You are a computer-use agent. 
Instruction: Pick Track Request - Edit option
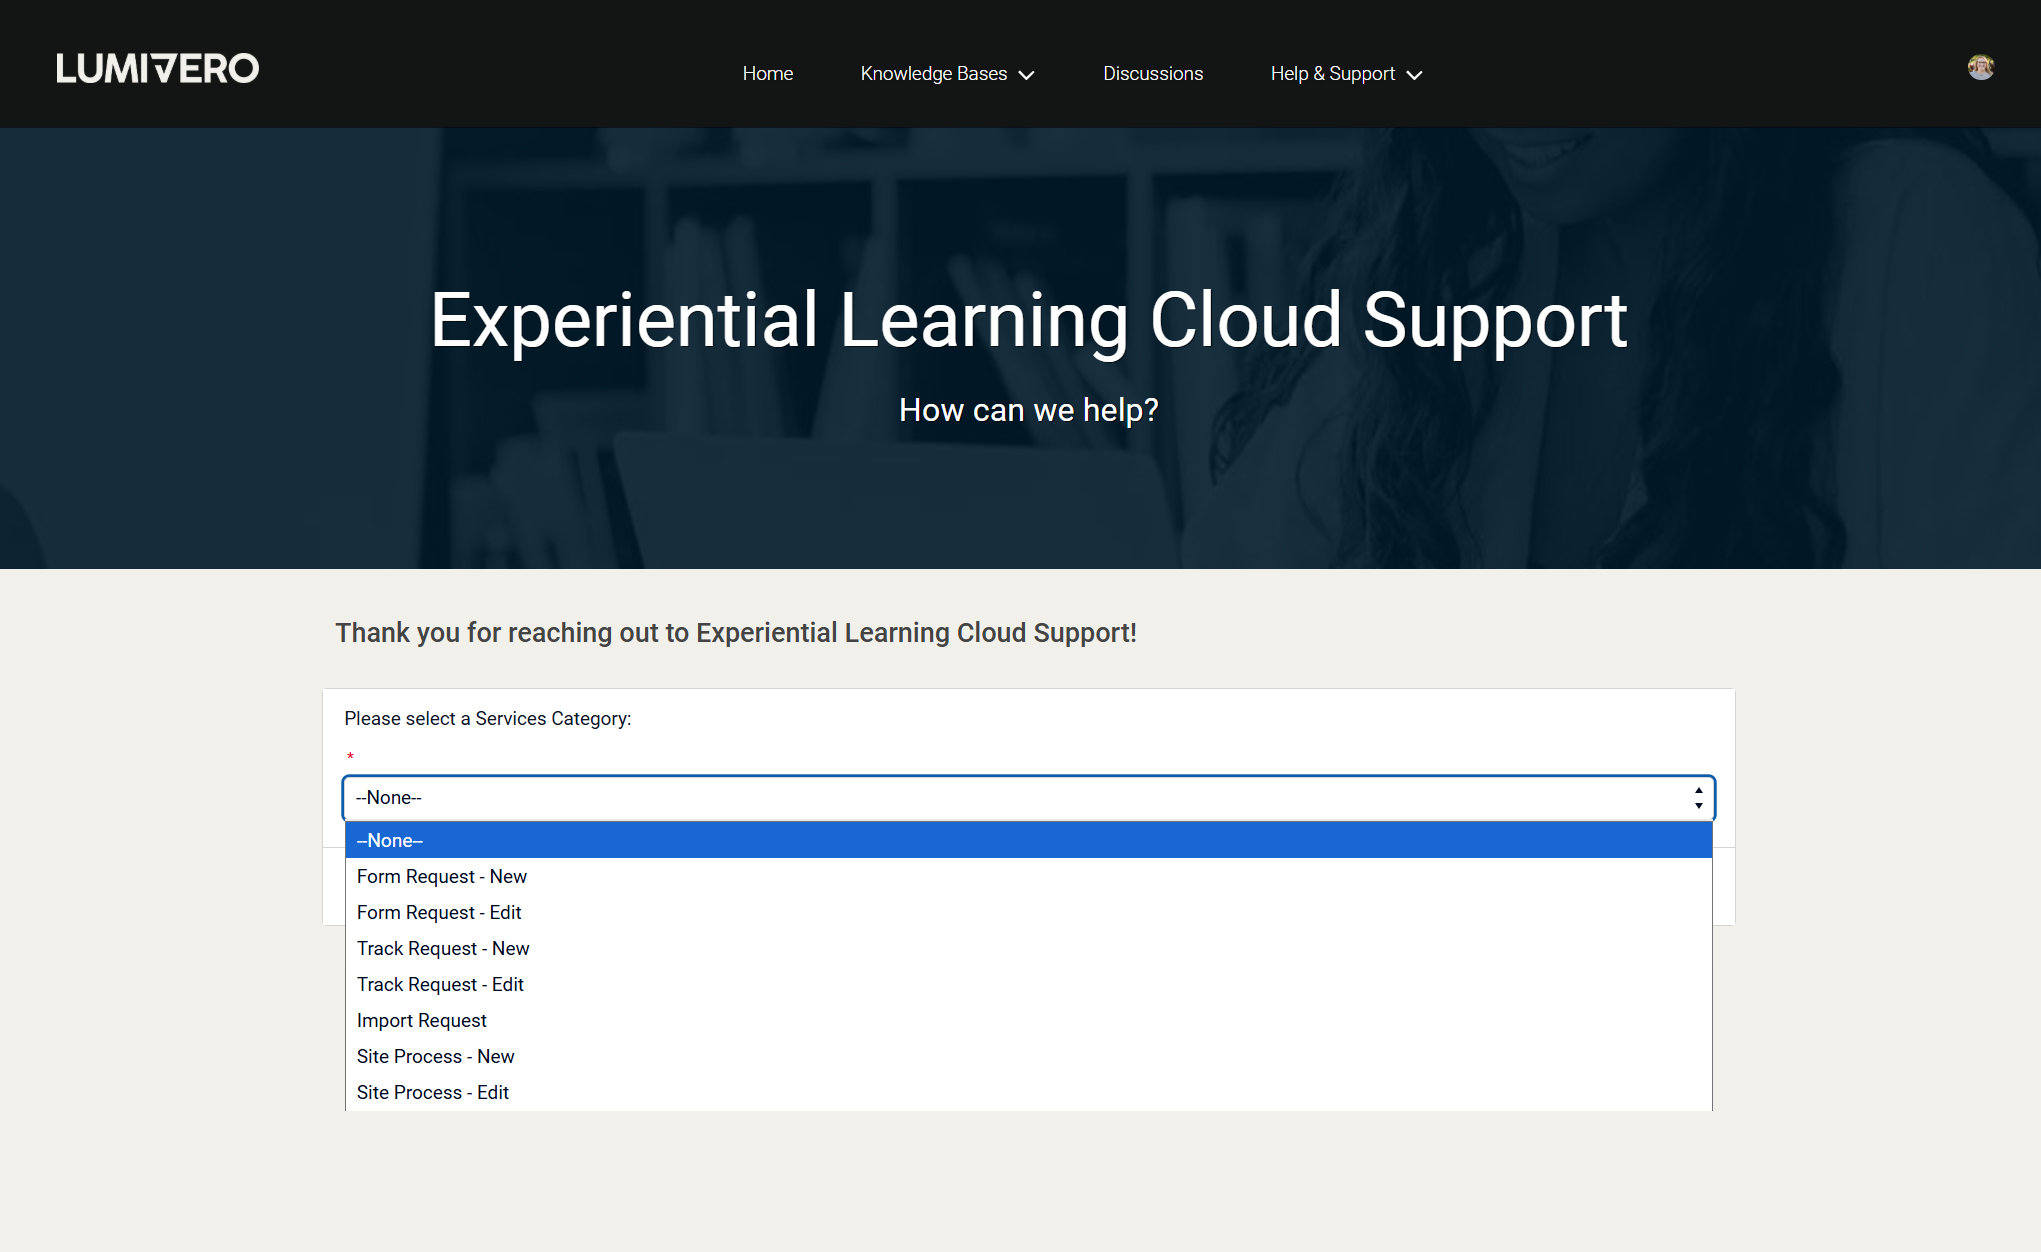[1028, 984]
